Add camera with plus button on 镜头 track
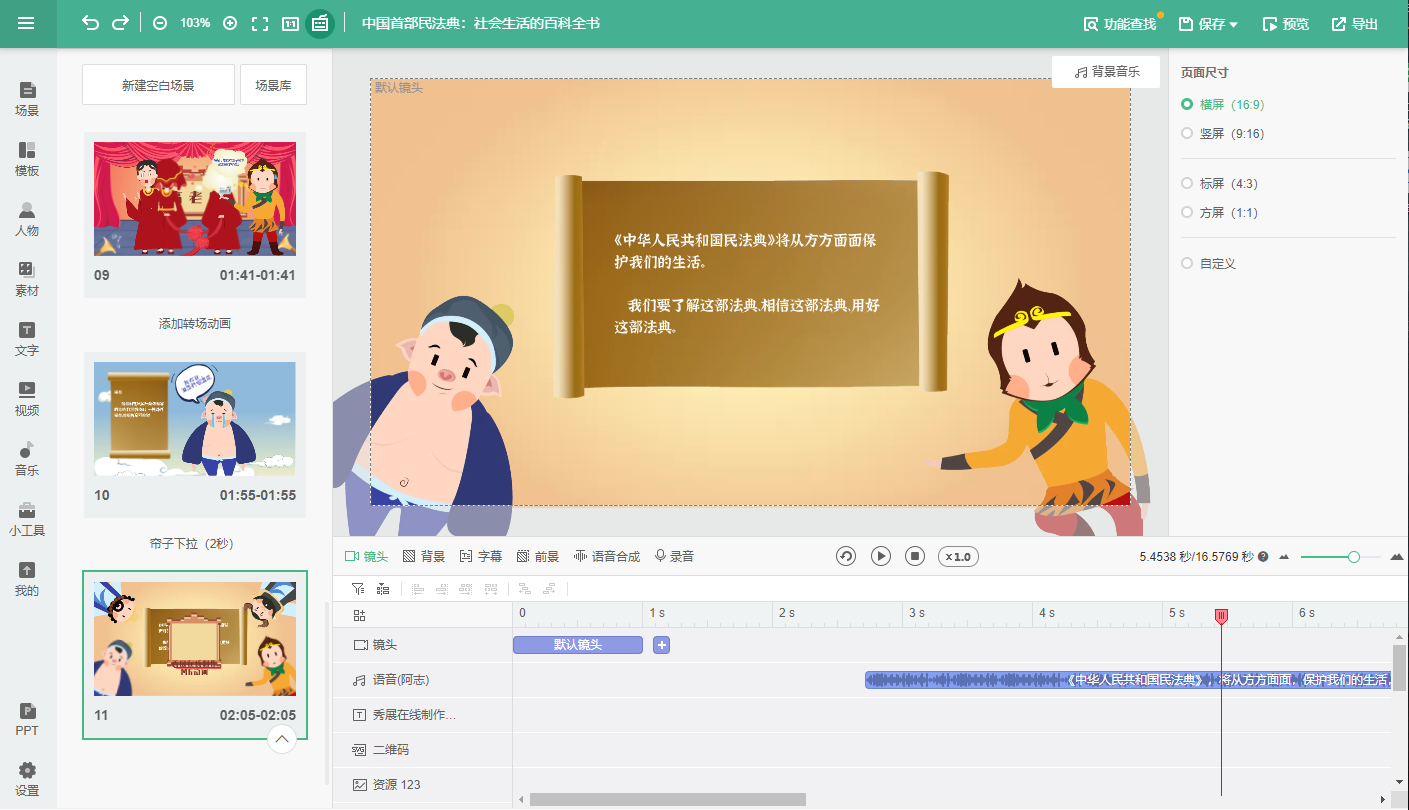Image resolution: width=1409 pixels, height=810 pixels. (x=661, y=645)
